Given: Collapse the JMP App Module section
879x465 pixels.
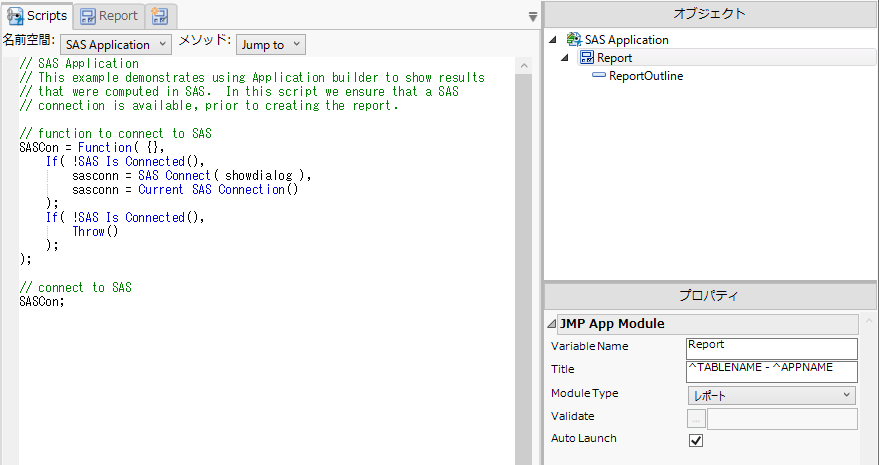Looking at the screenshot, I should tap(553, 324).
